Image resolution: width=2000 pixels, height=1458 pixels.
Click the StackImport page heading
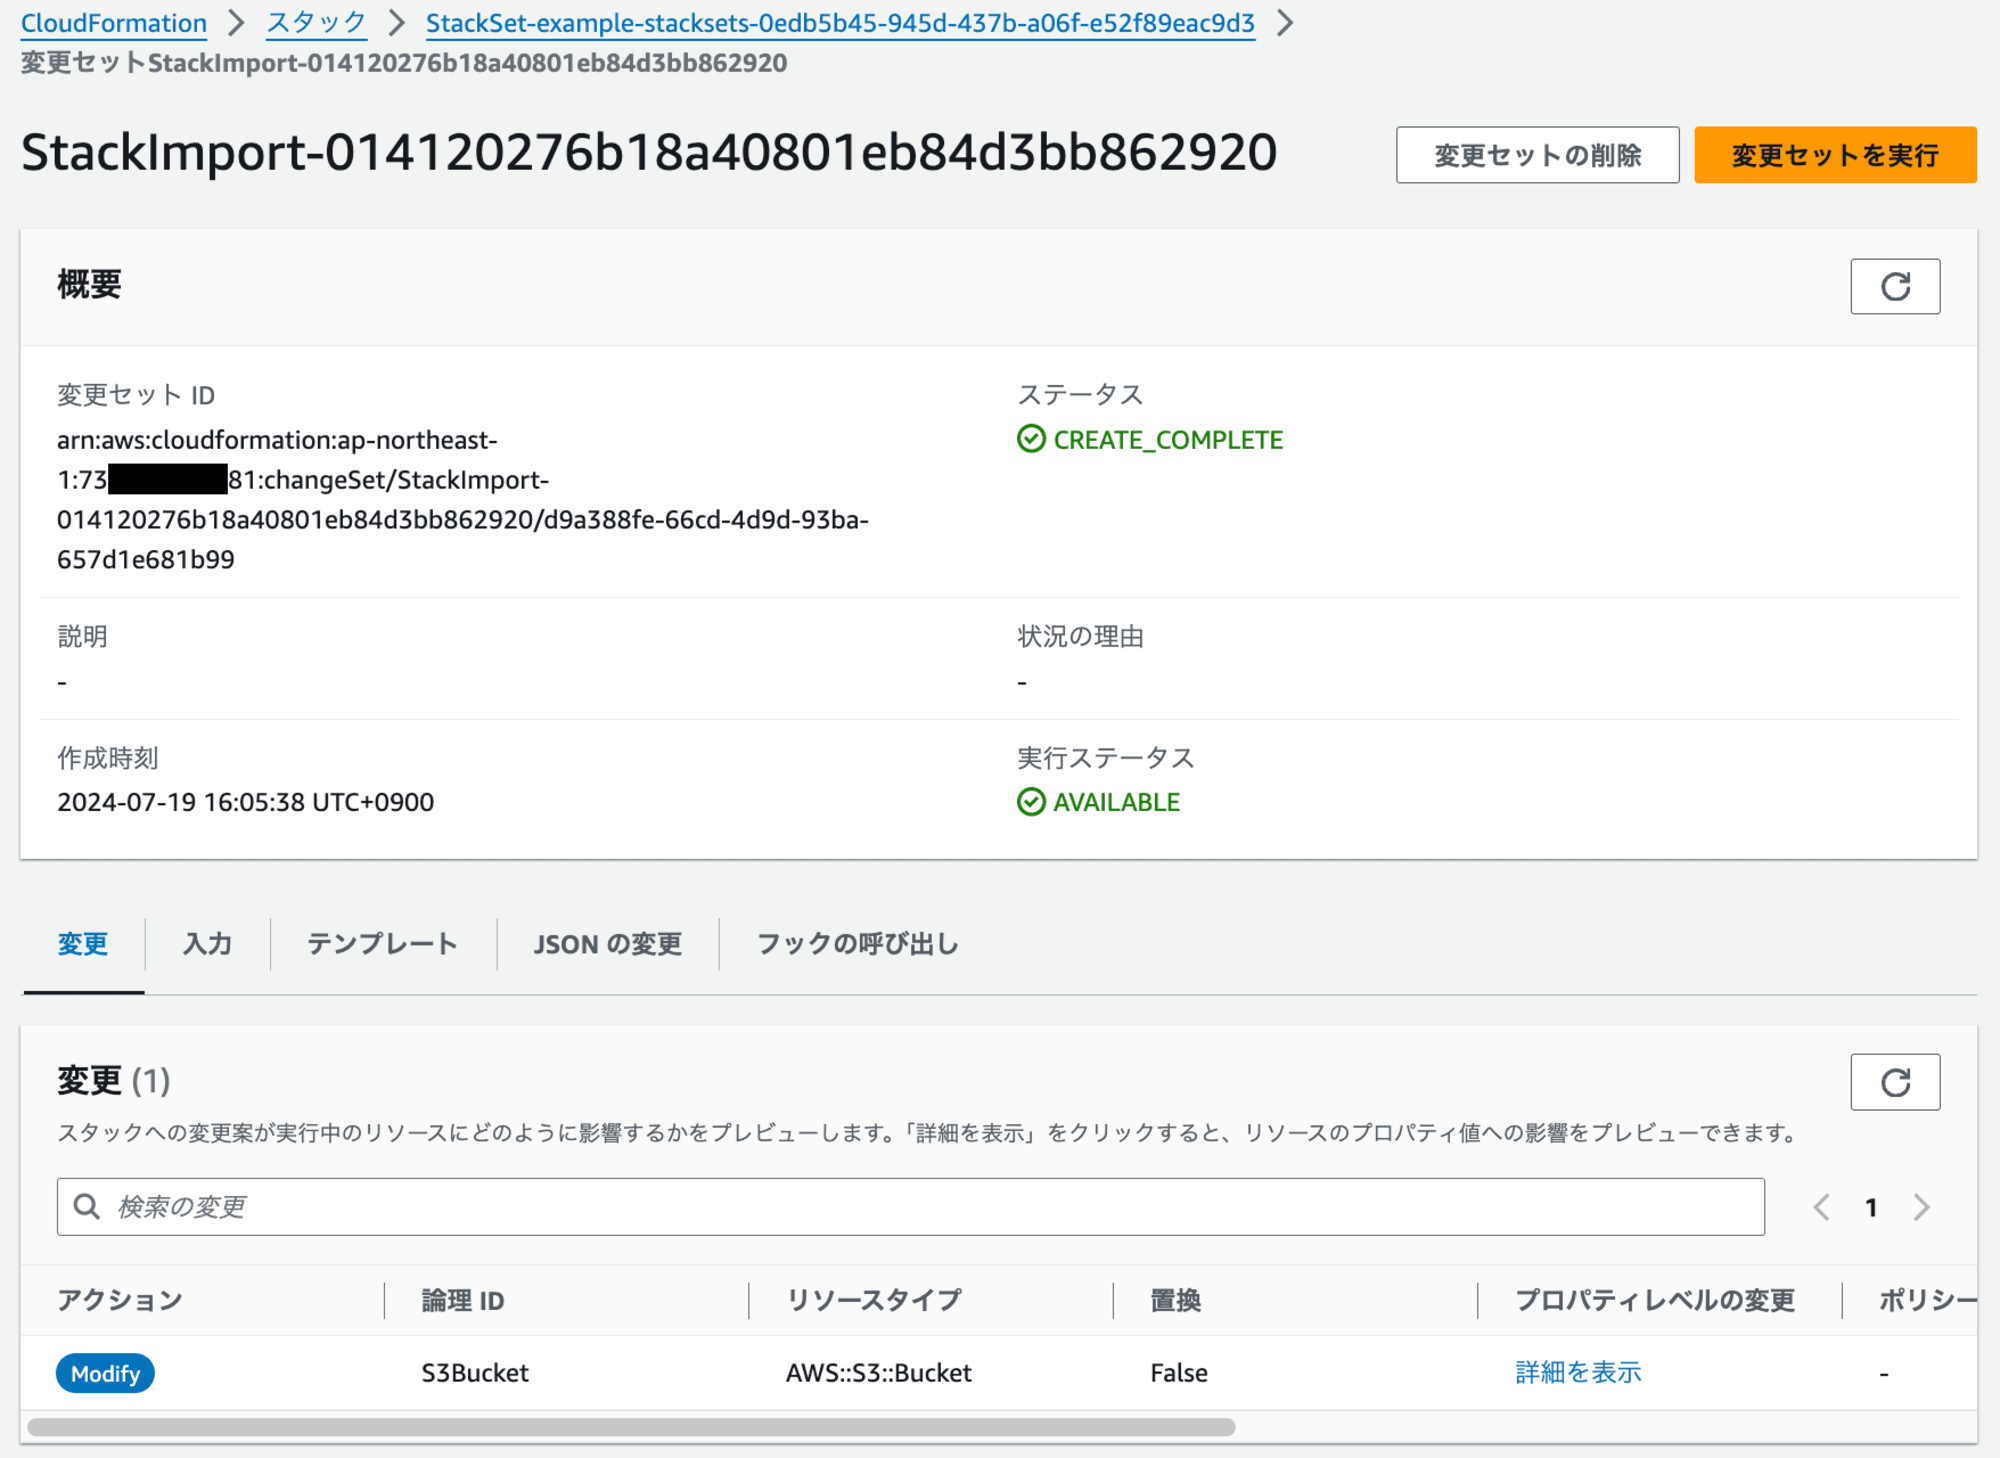click(x=649, y=152)
